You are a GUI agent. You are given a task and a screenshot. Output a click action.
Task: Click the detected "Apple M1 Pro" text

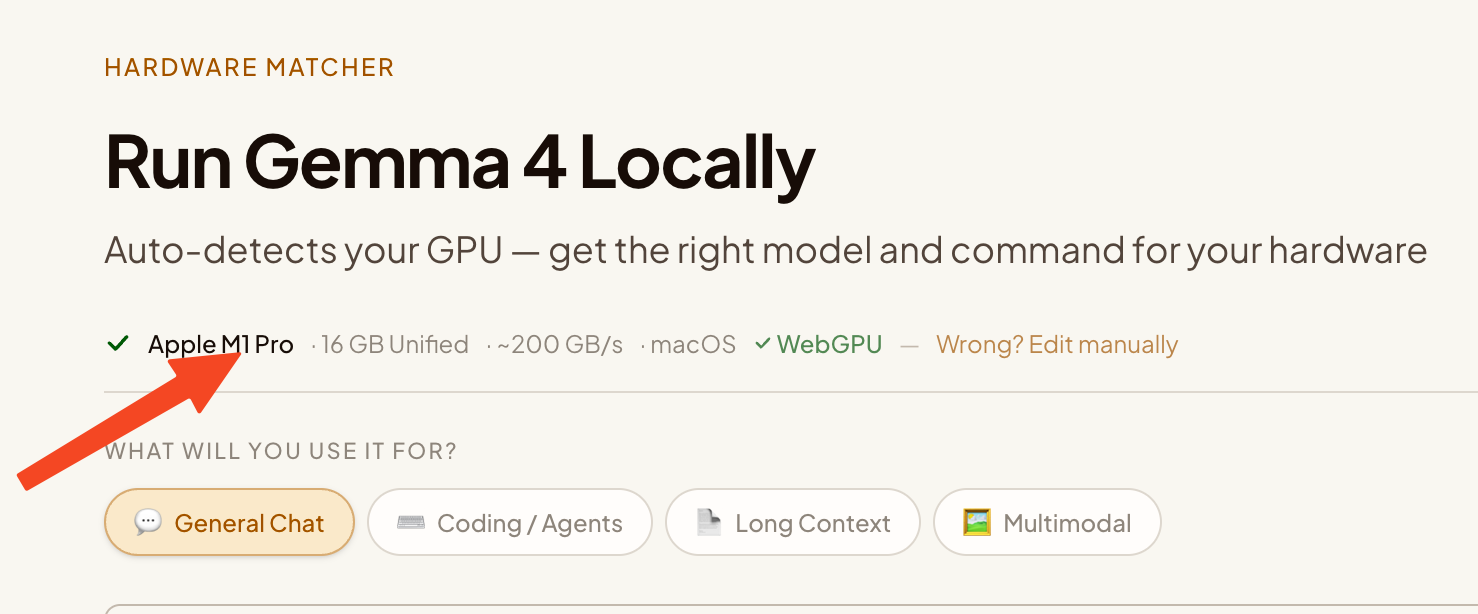click(x=221, y=345)
